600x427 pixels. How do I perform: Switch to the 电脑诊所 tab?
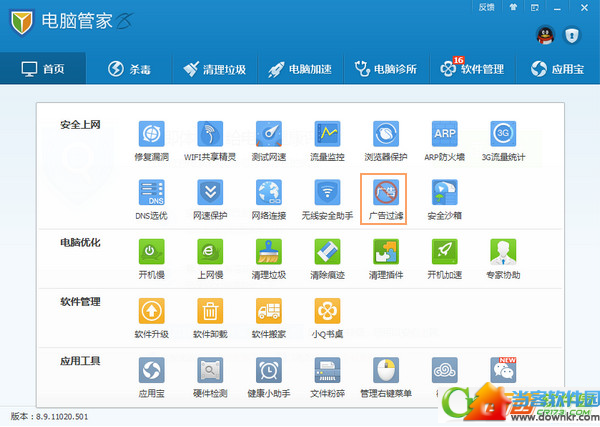click(386, 69)
